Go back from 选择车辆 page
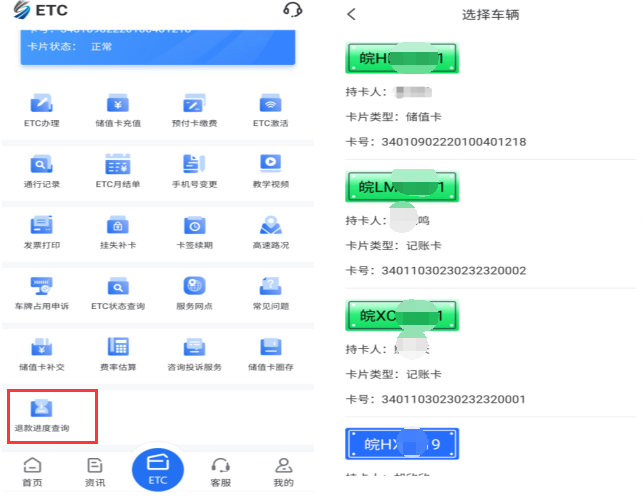643x497 pixels. tap(351, 15)
